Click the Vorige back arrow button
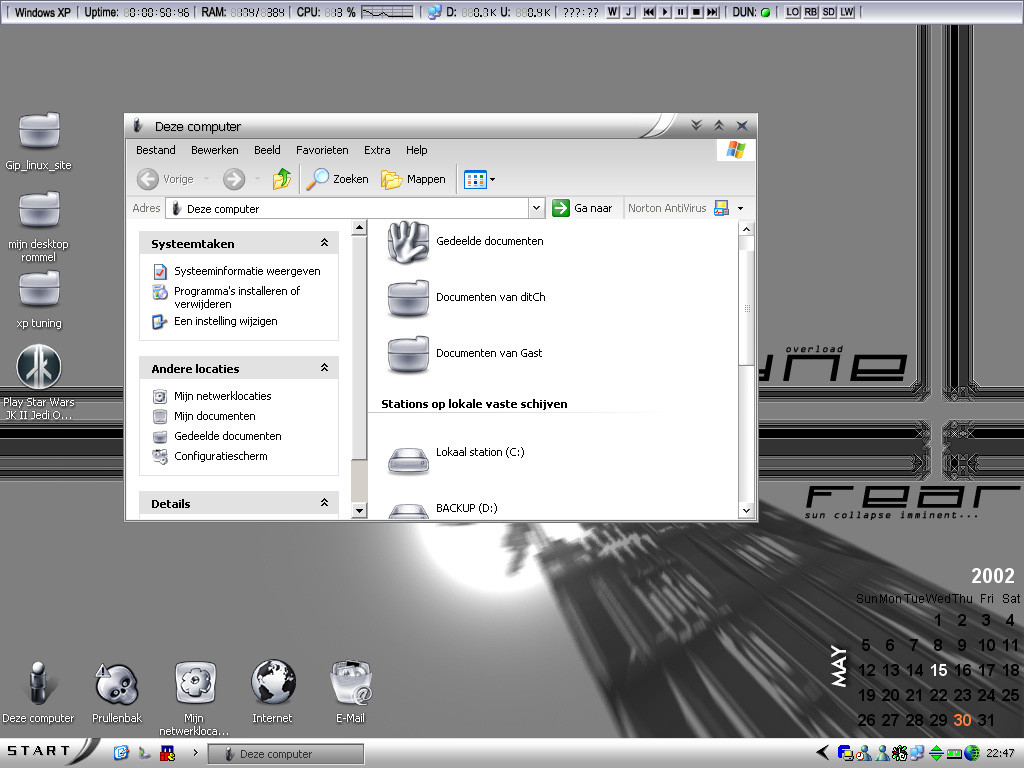1024x768 pixels. point(166,179)
